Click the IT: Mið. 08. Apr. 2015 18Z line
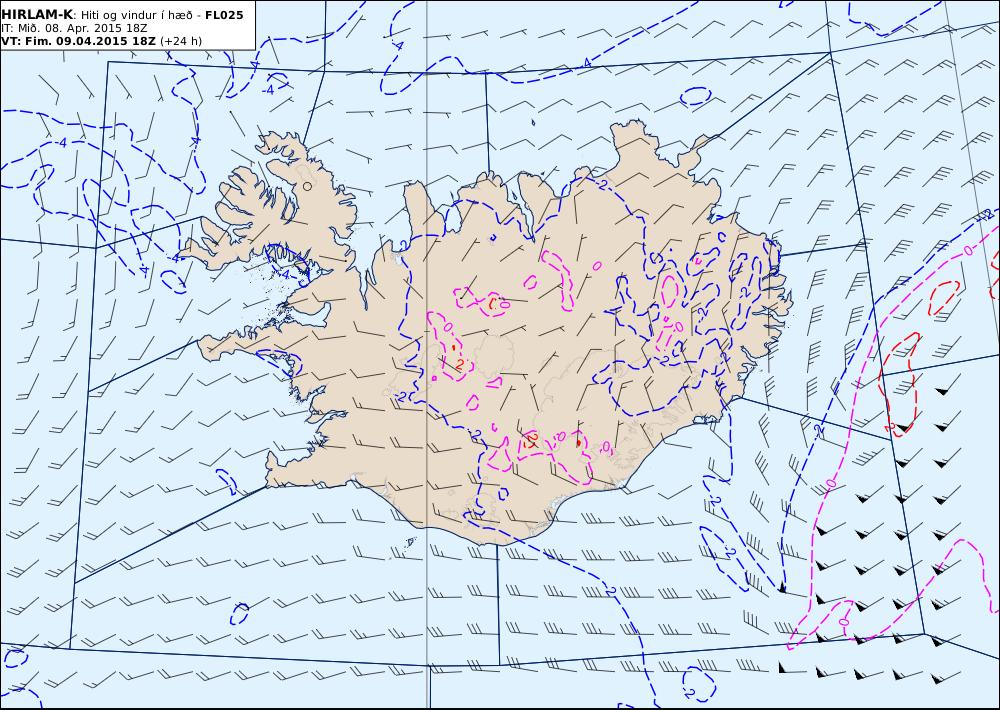Image resolution: width=1000 pixels, height=710 pixels. pos(75,28)
